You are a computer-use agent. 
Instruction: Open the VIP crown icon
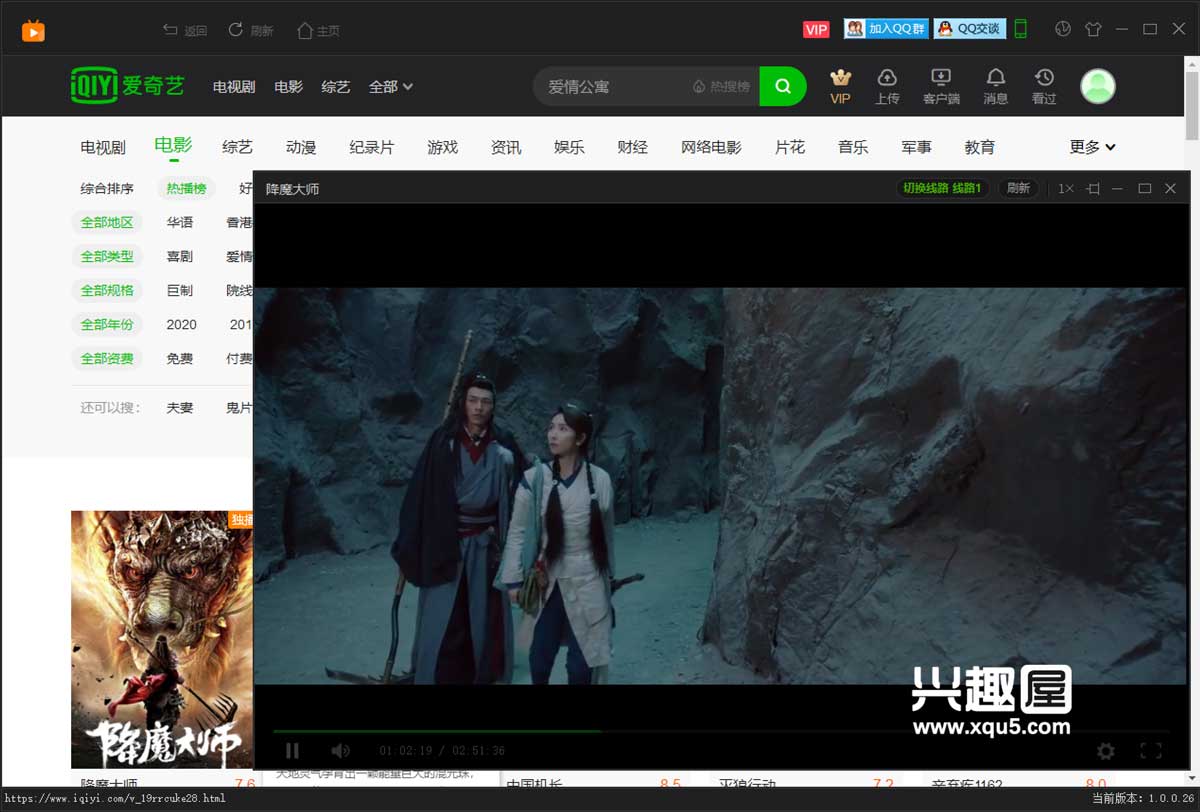pos(840,86)
